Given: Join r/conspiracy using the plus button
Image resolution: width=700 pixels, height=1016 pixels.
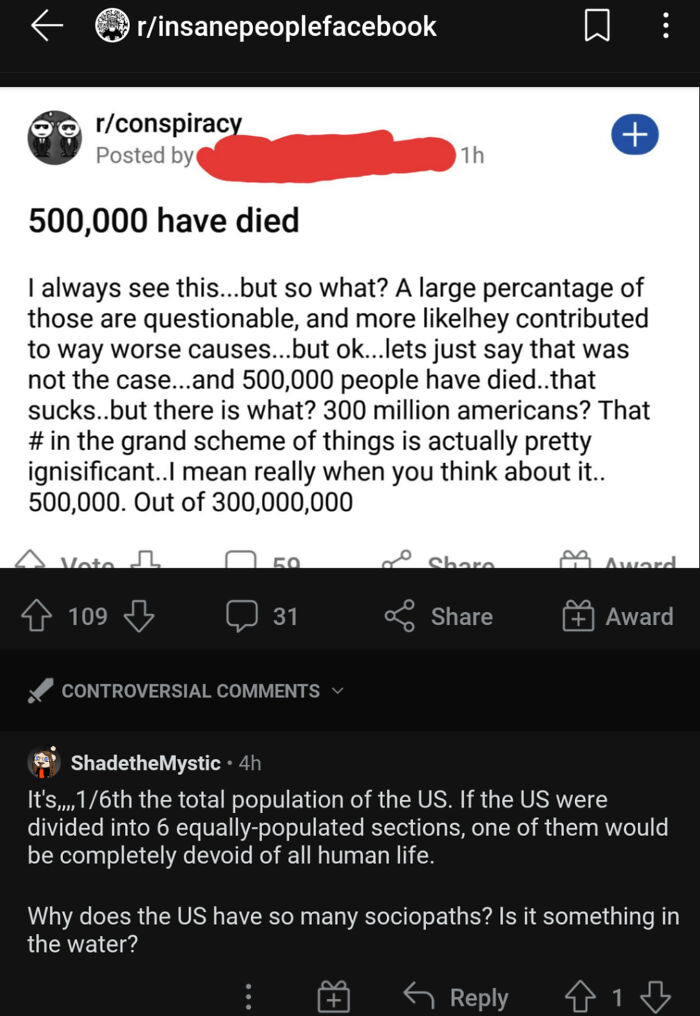Looking at the screenshot, I should (635, 134).
